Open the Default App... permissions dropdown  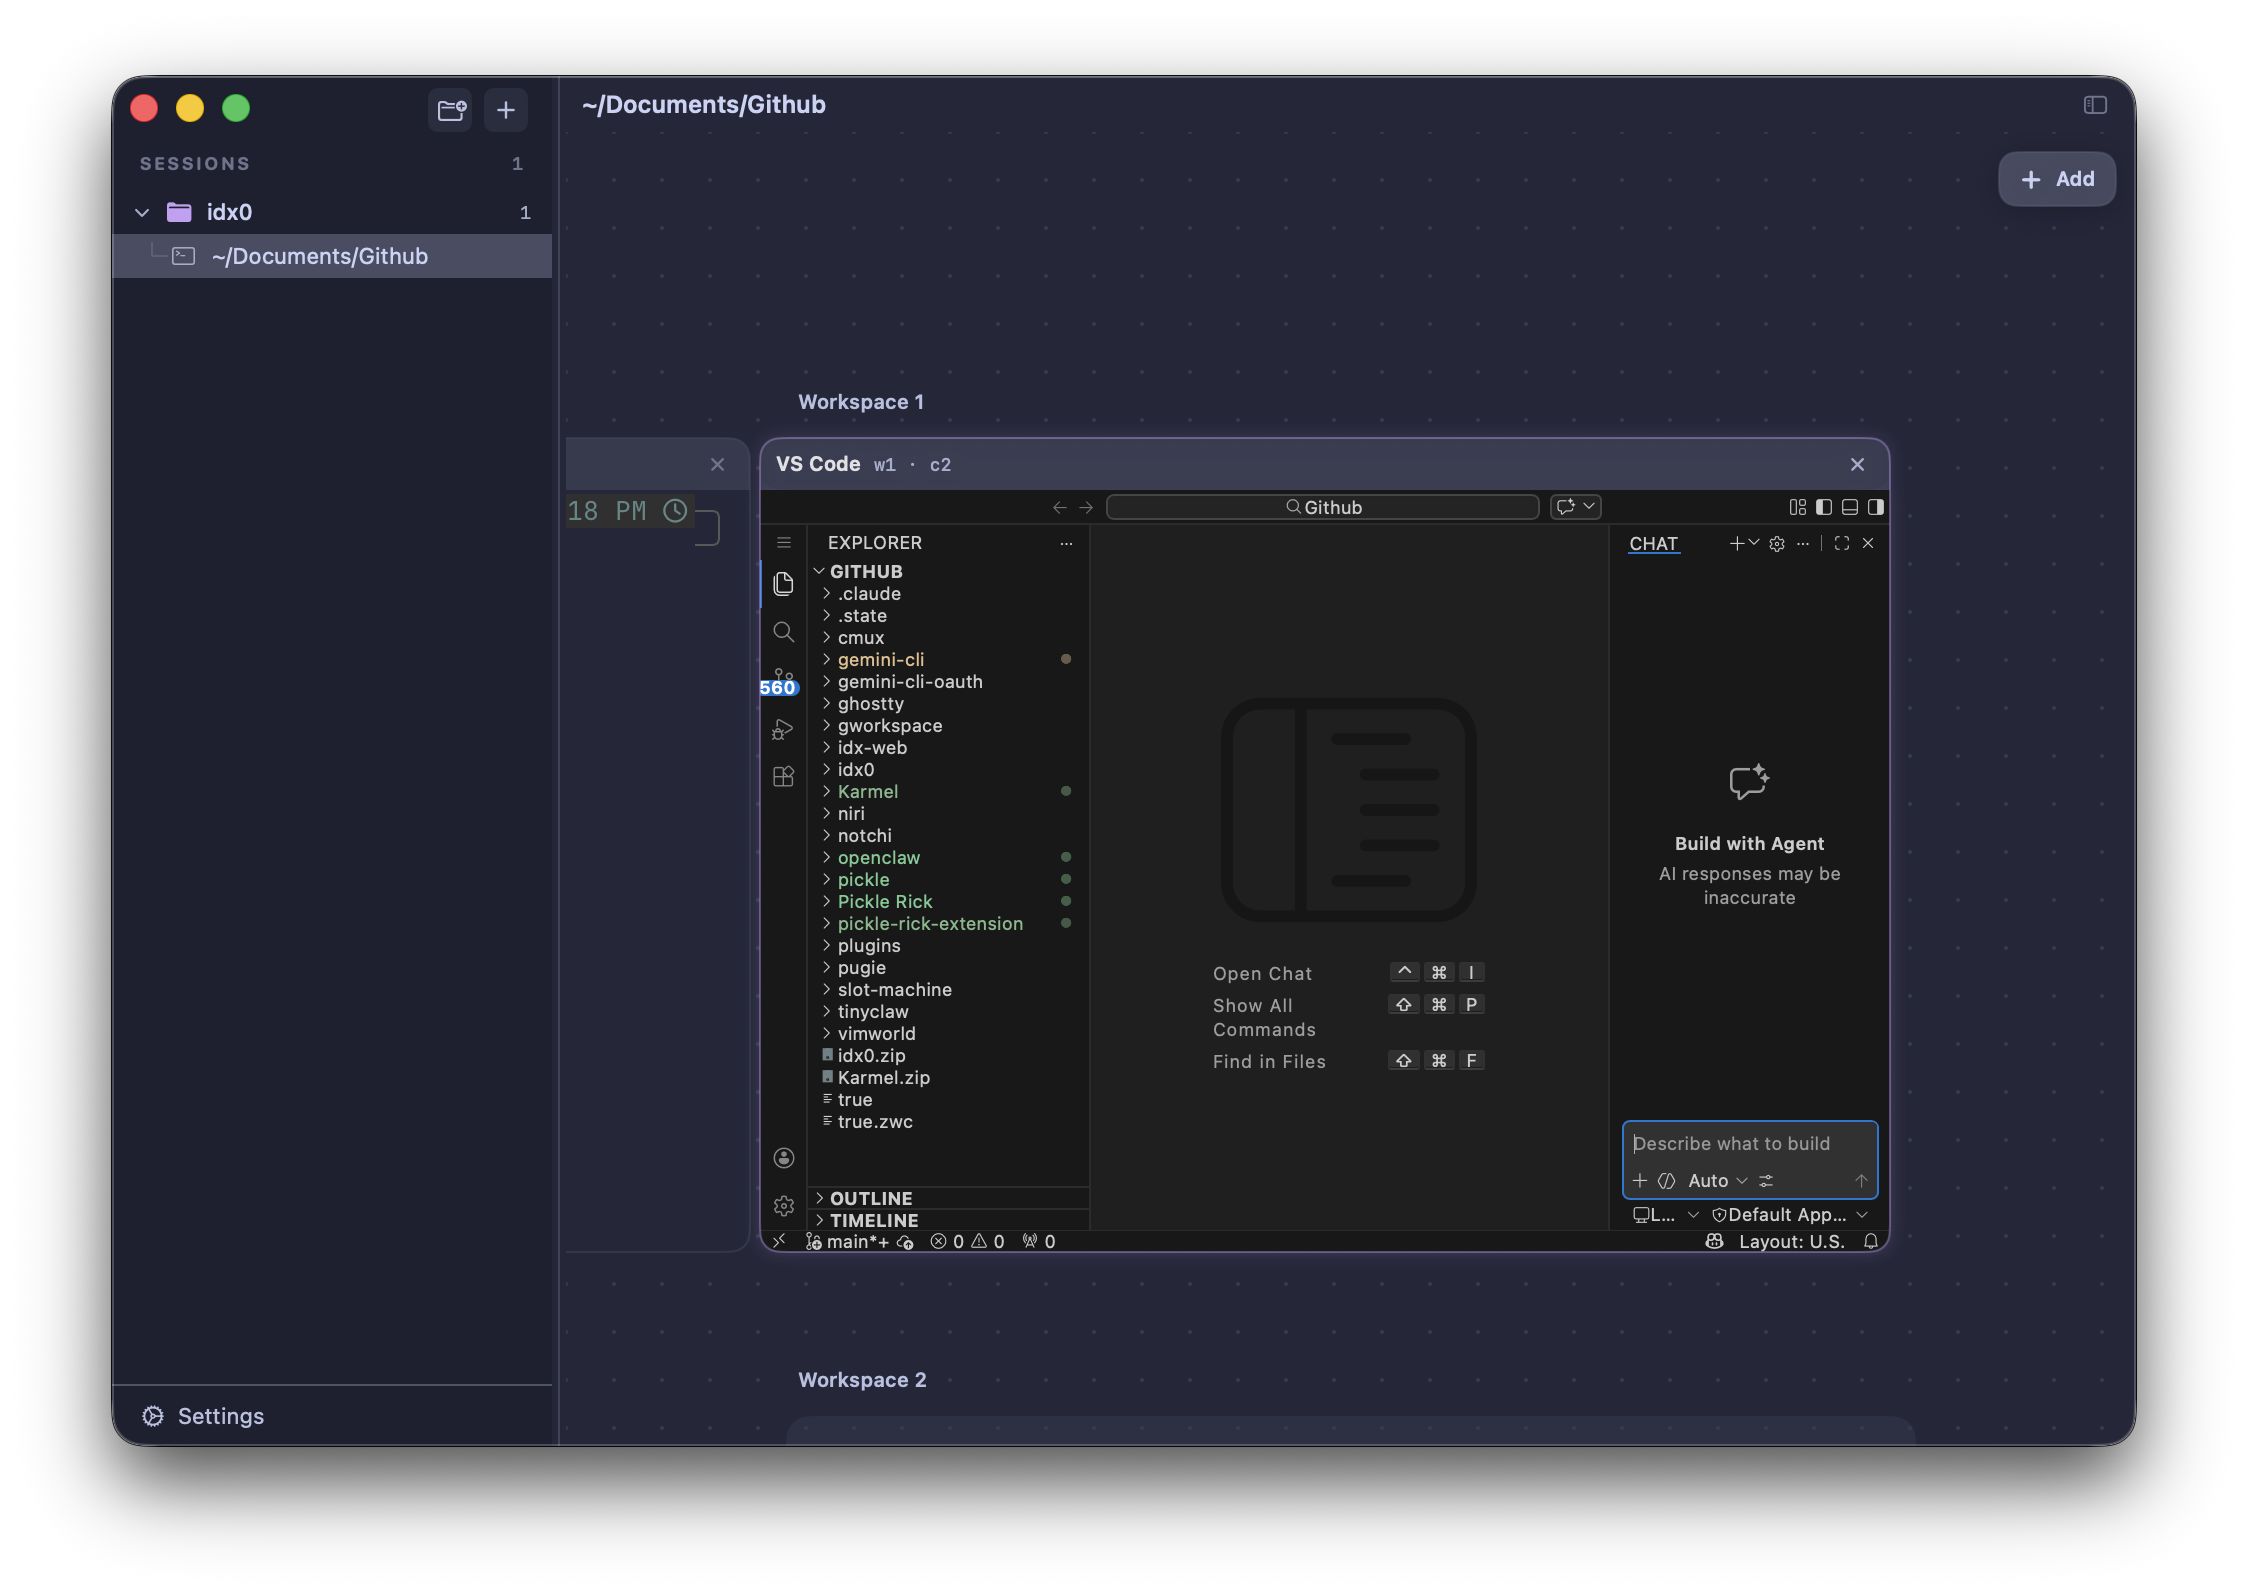pos(1791,1215)
